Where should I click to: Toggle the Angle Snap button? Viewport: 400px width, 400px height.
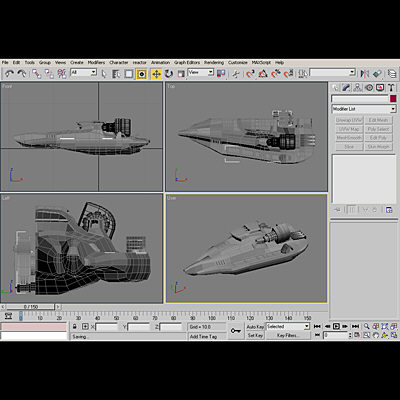[263, 74]
